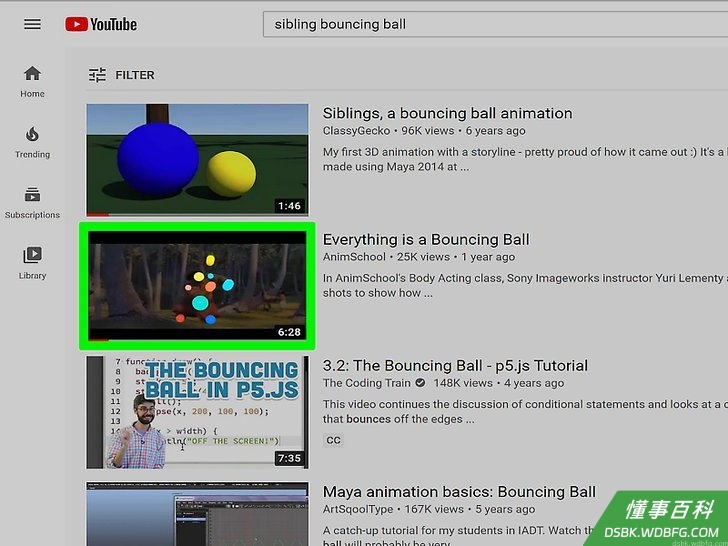Click title Siblings, a bouncing ball animation
728x546 pixels.
[x=448, y=113]
